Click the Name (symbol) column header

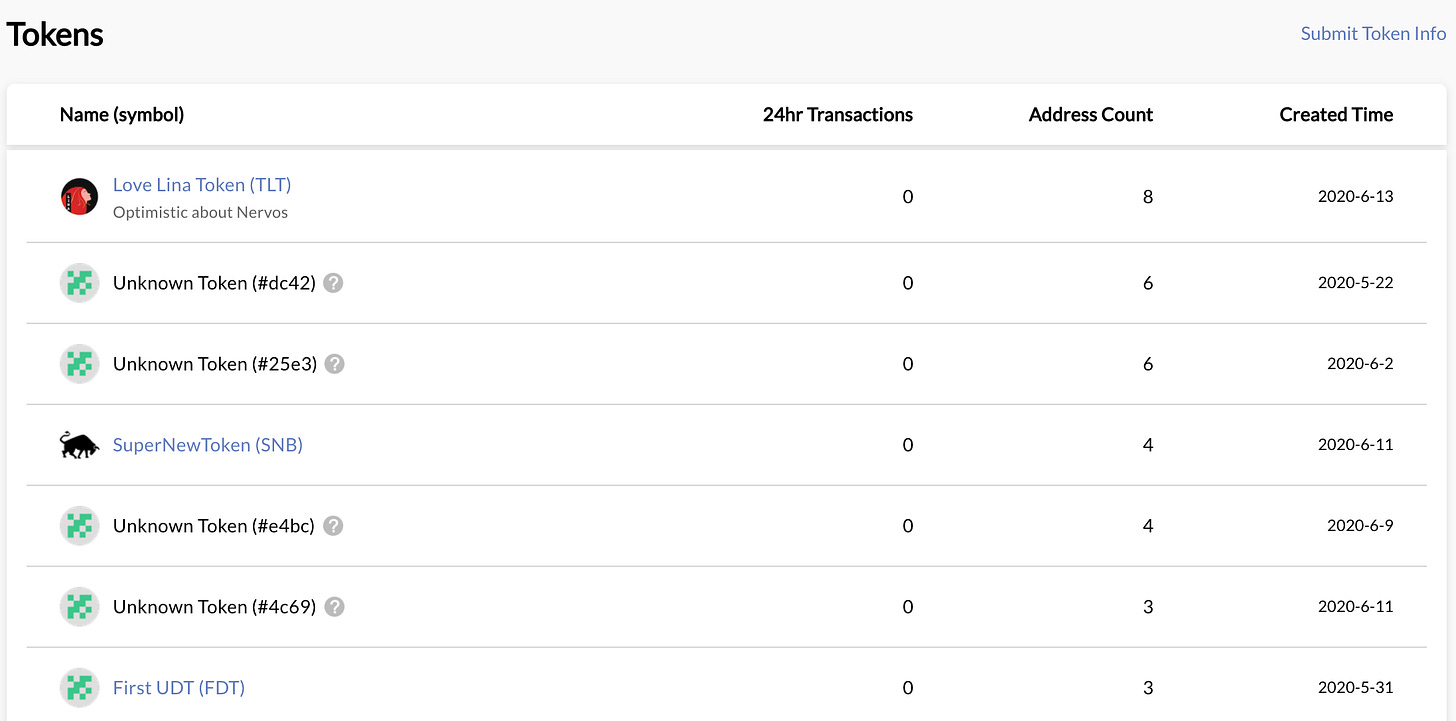(x=122, y=115)
